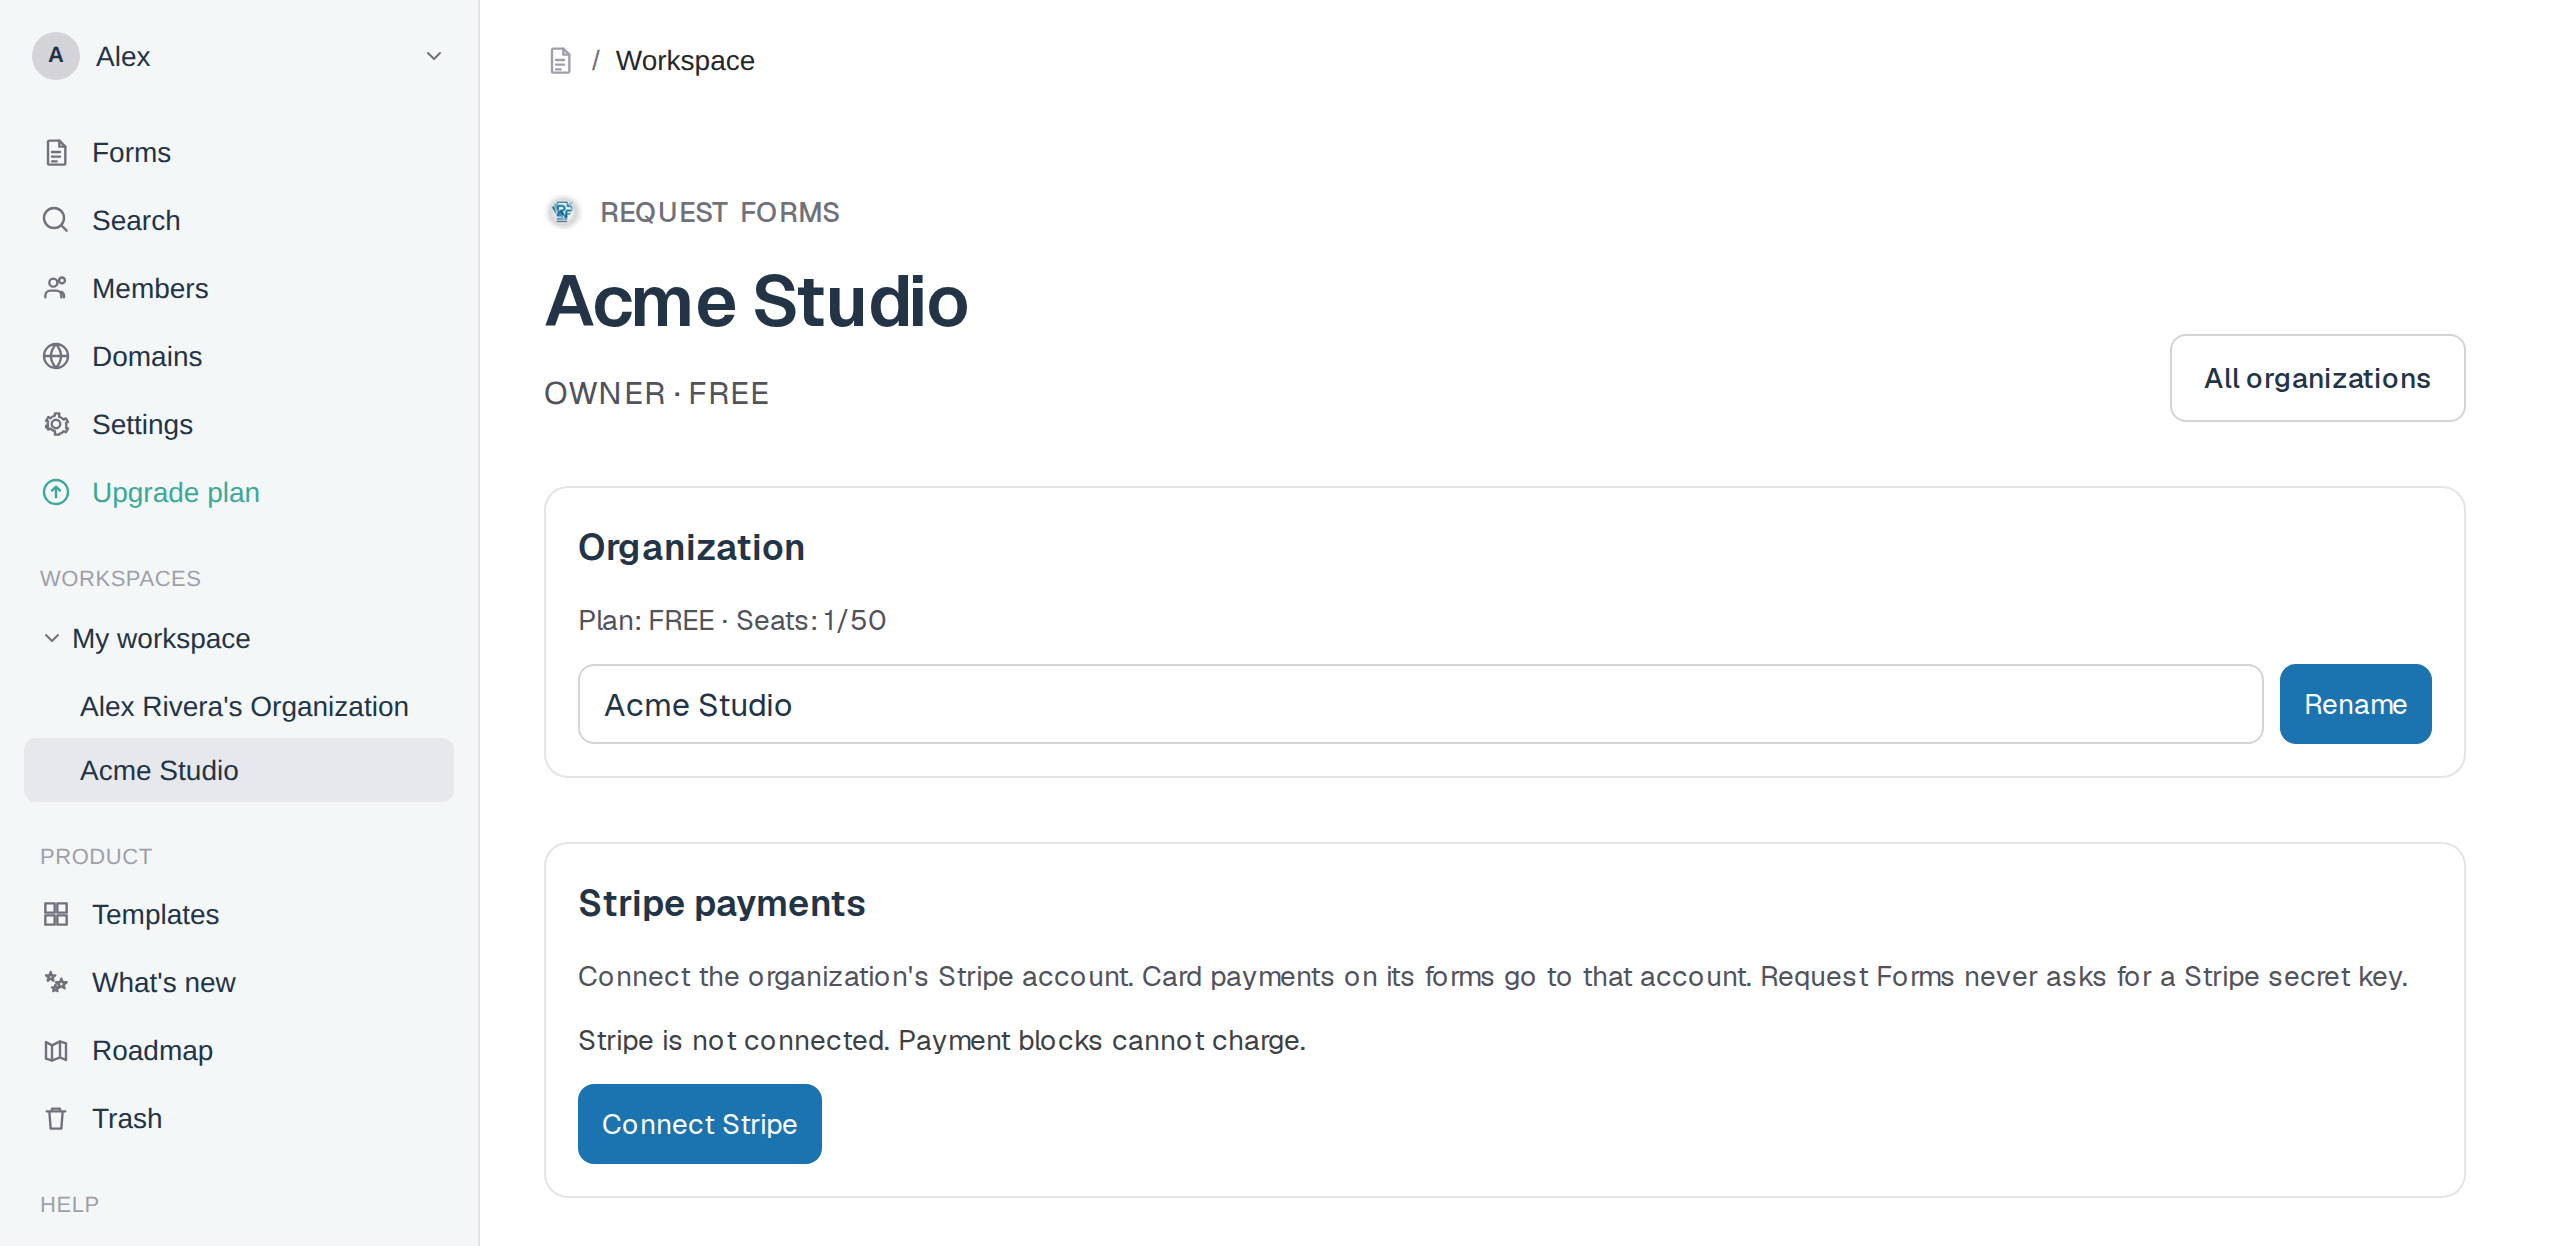2560x1246 pixels.
Task: View the Roadmap
Action: (239, 1050)
